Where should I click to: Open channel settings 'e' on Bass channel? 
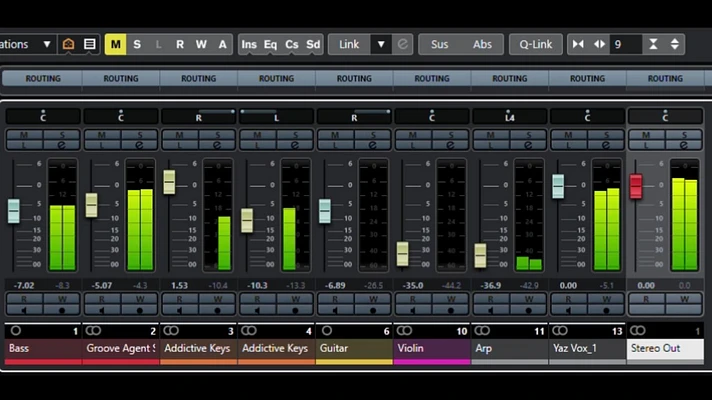[x=62, y=145]
